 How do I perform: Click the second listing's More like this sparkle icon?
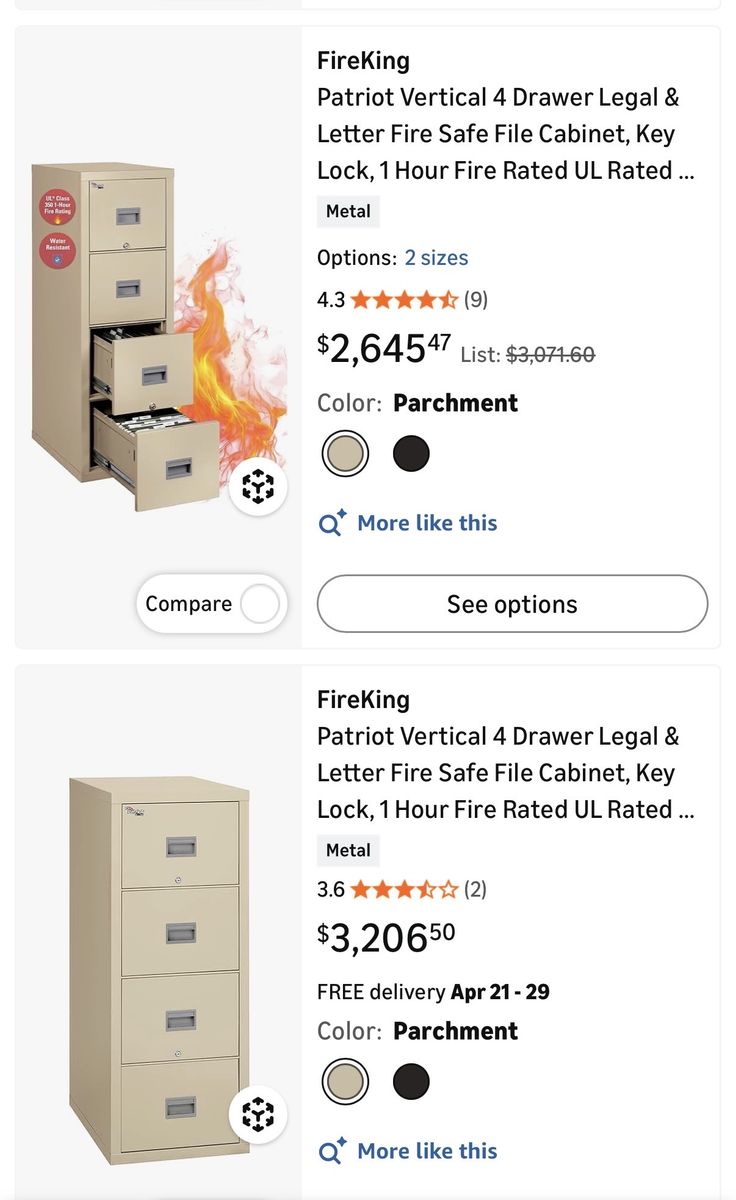click(332, 1151)
